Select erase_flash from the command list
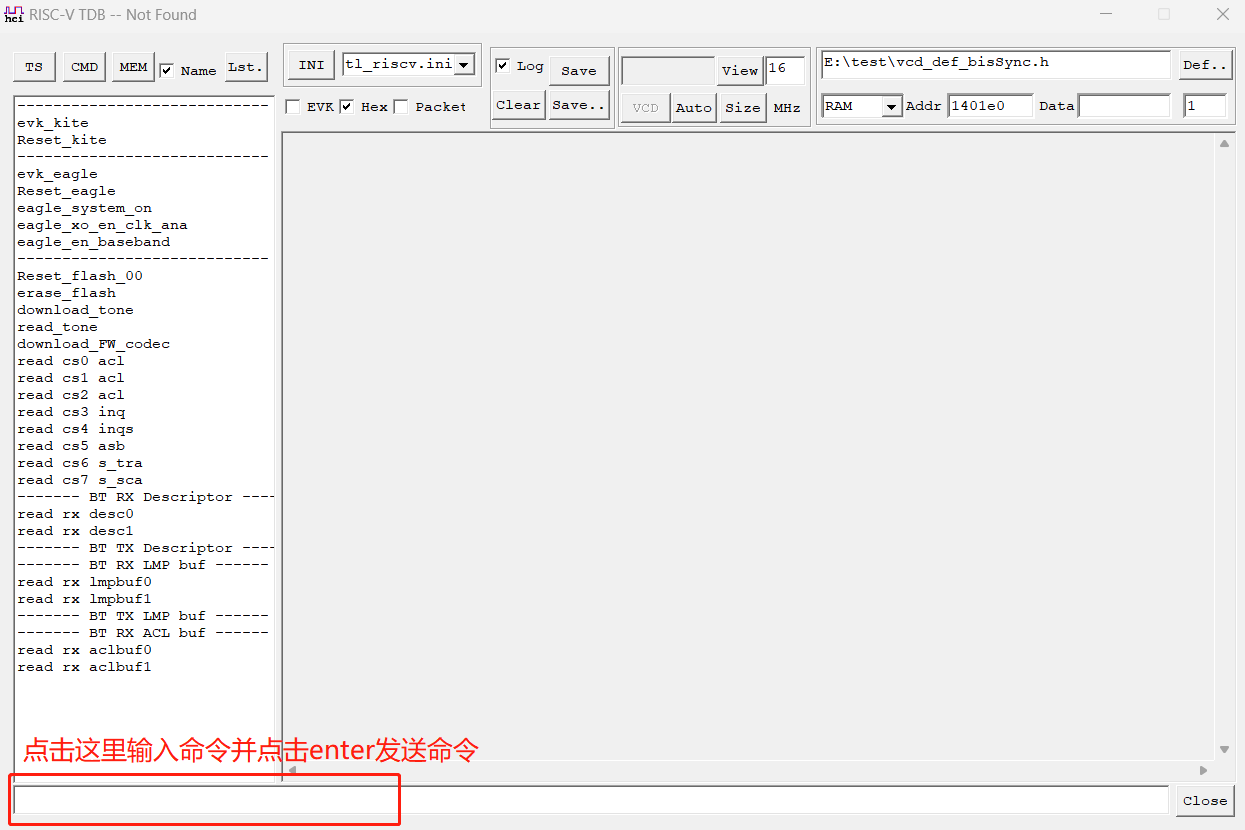This screenshot has width=1245, height=830. (66, 292)
